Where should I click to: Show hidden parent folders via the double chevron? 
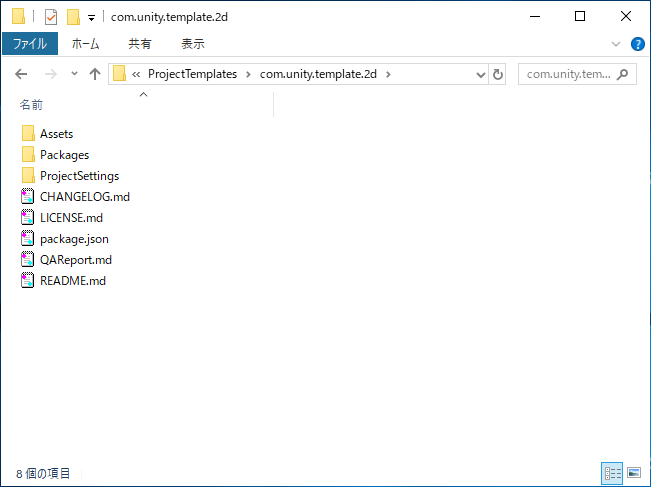[136, 75]
